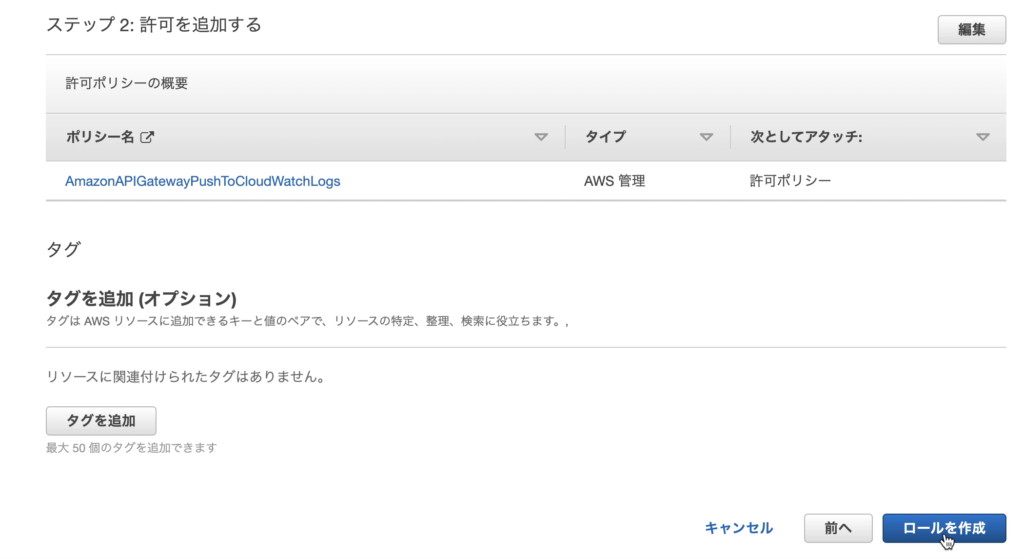Go back with the 前へ button

[838, 528]
